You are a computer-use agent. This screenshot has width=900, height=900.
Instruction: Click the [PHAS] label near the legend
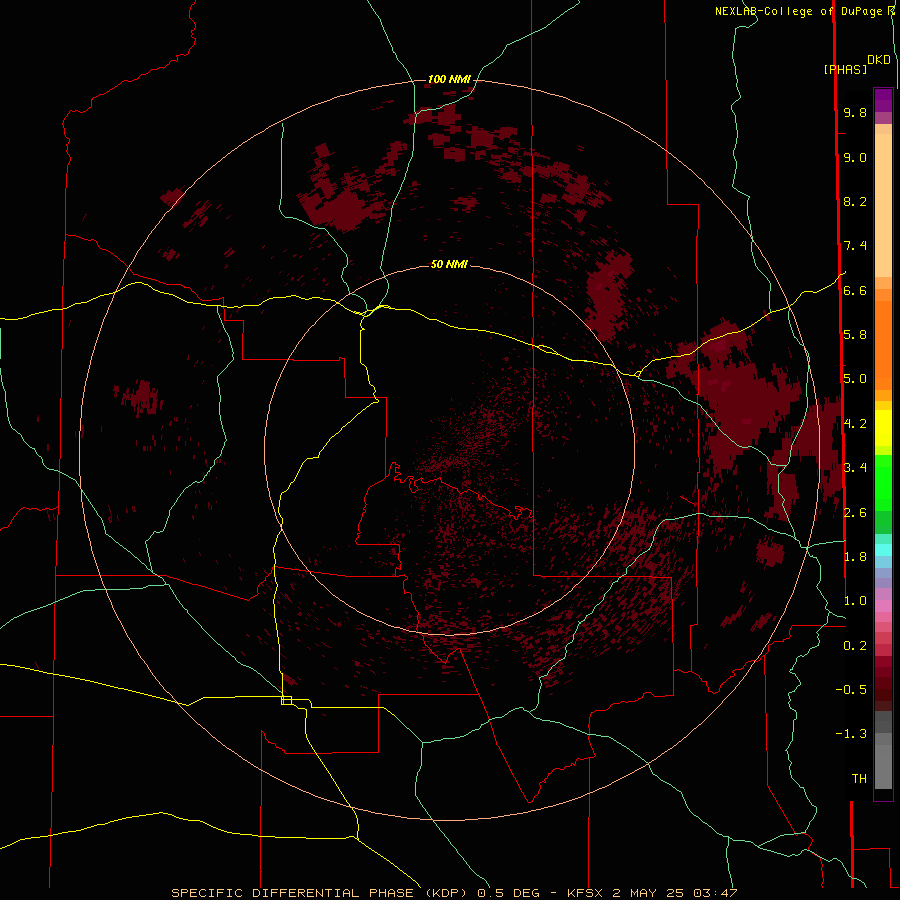[845, 70]
